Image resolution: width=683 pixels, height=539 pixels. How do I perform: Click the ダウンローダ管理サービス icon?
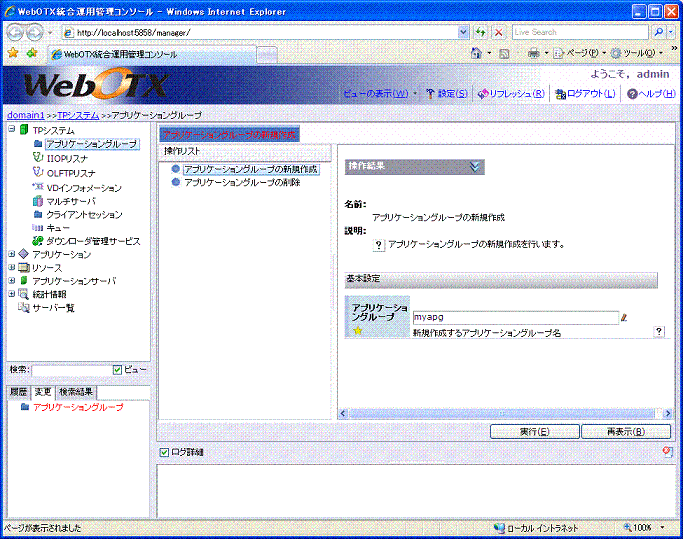(38, 241)
